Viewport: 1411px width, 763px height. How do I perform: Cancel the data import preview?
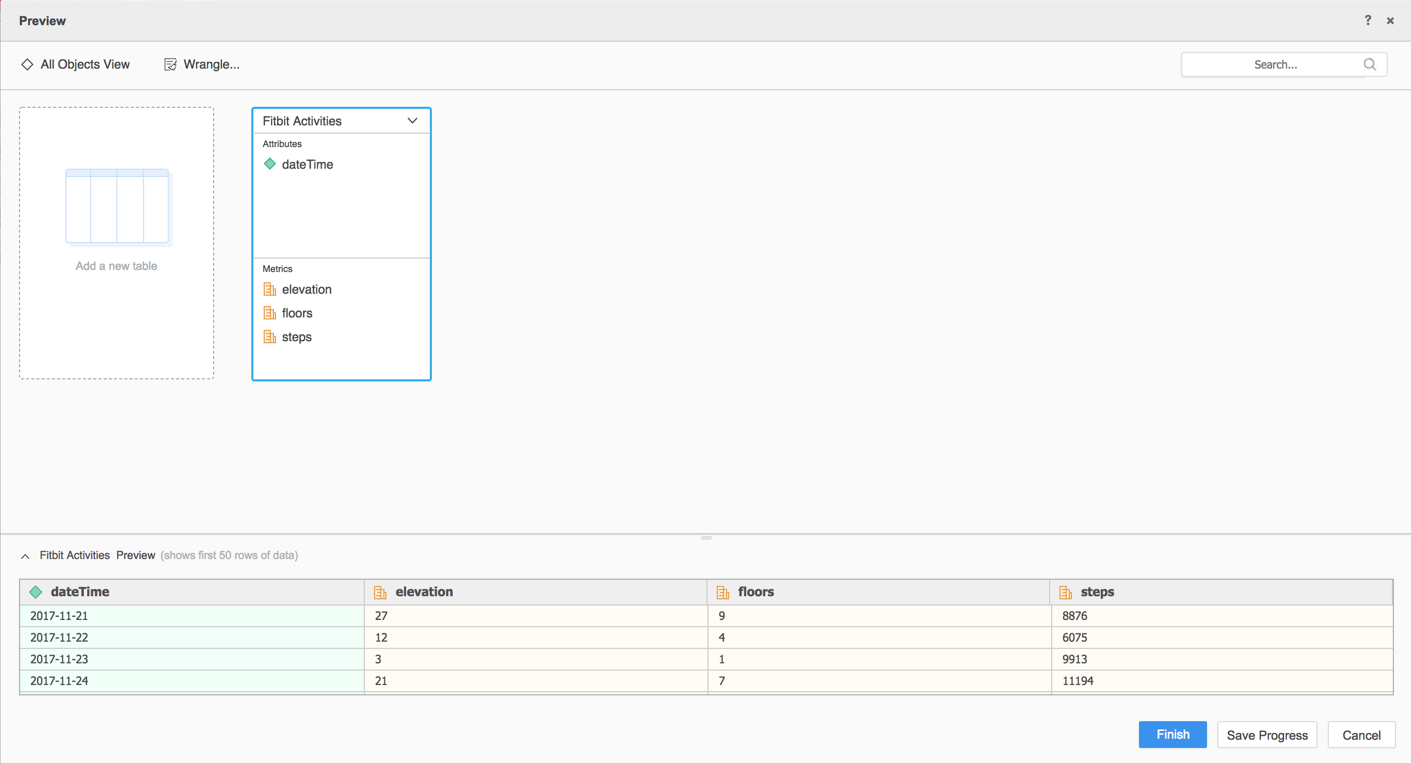[x=1361, y=735]
